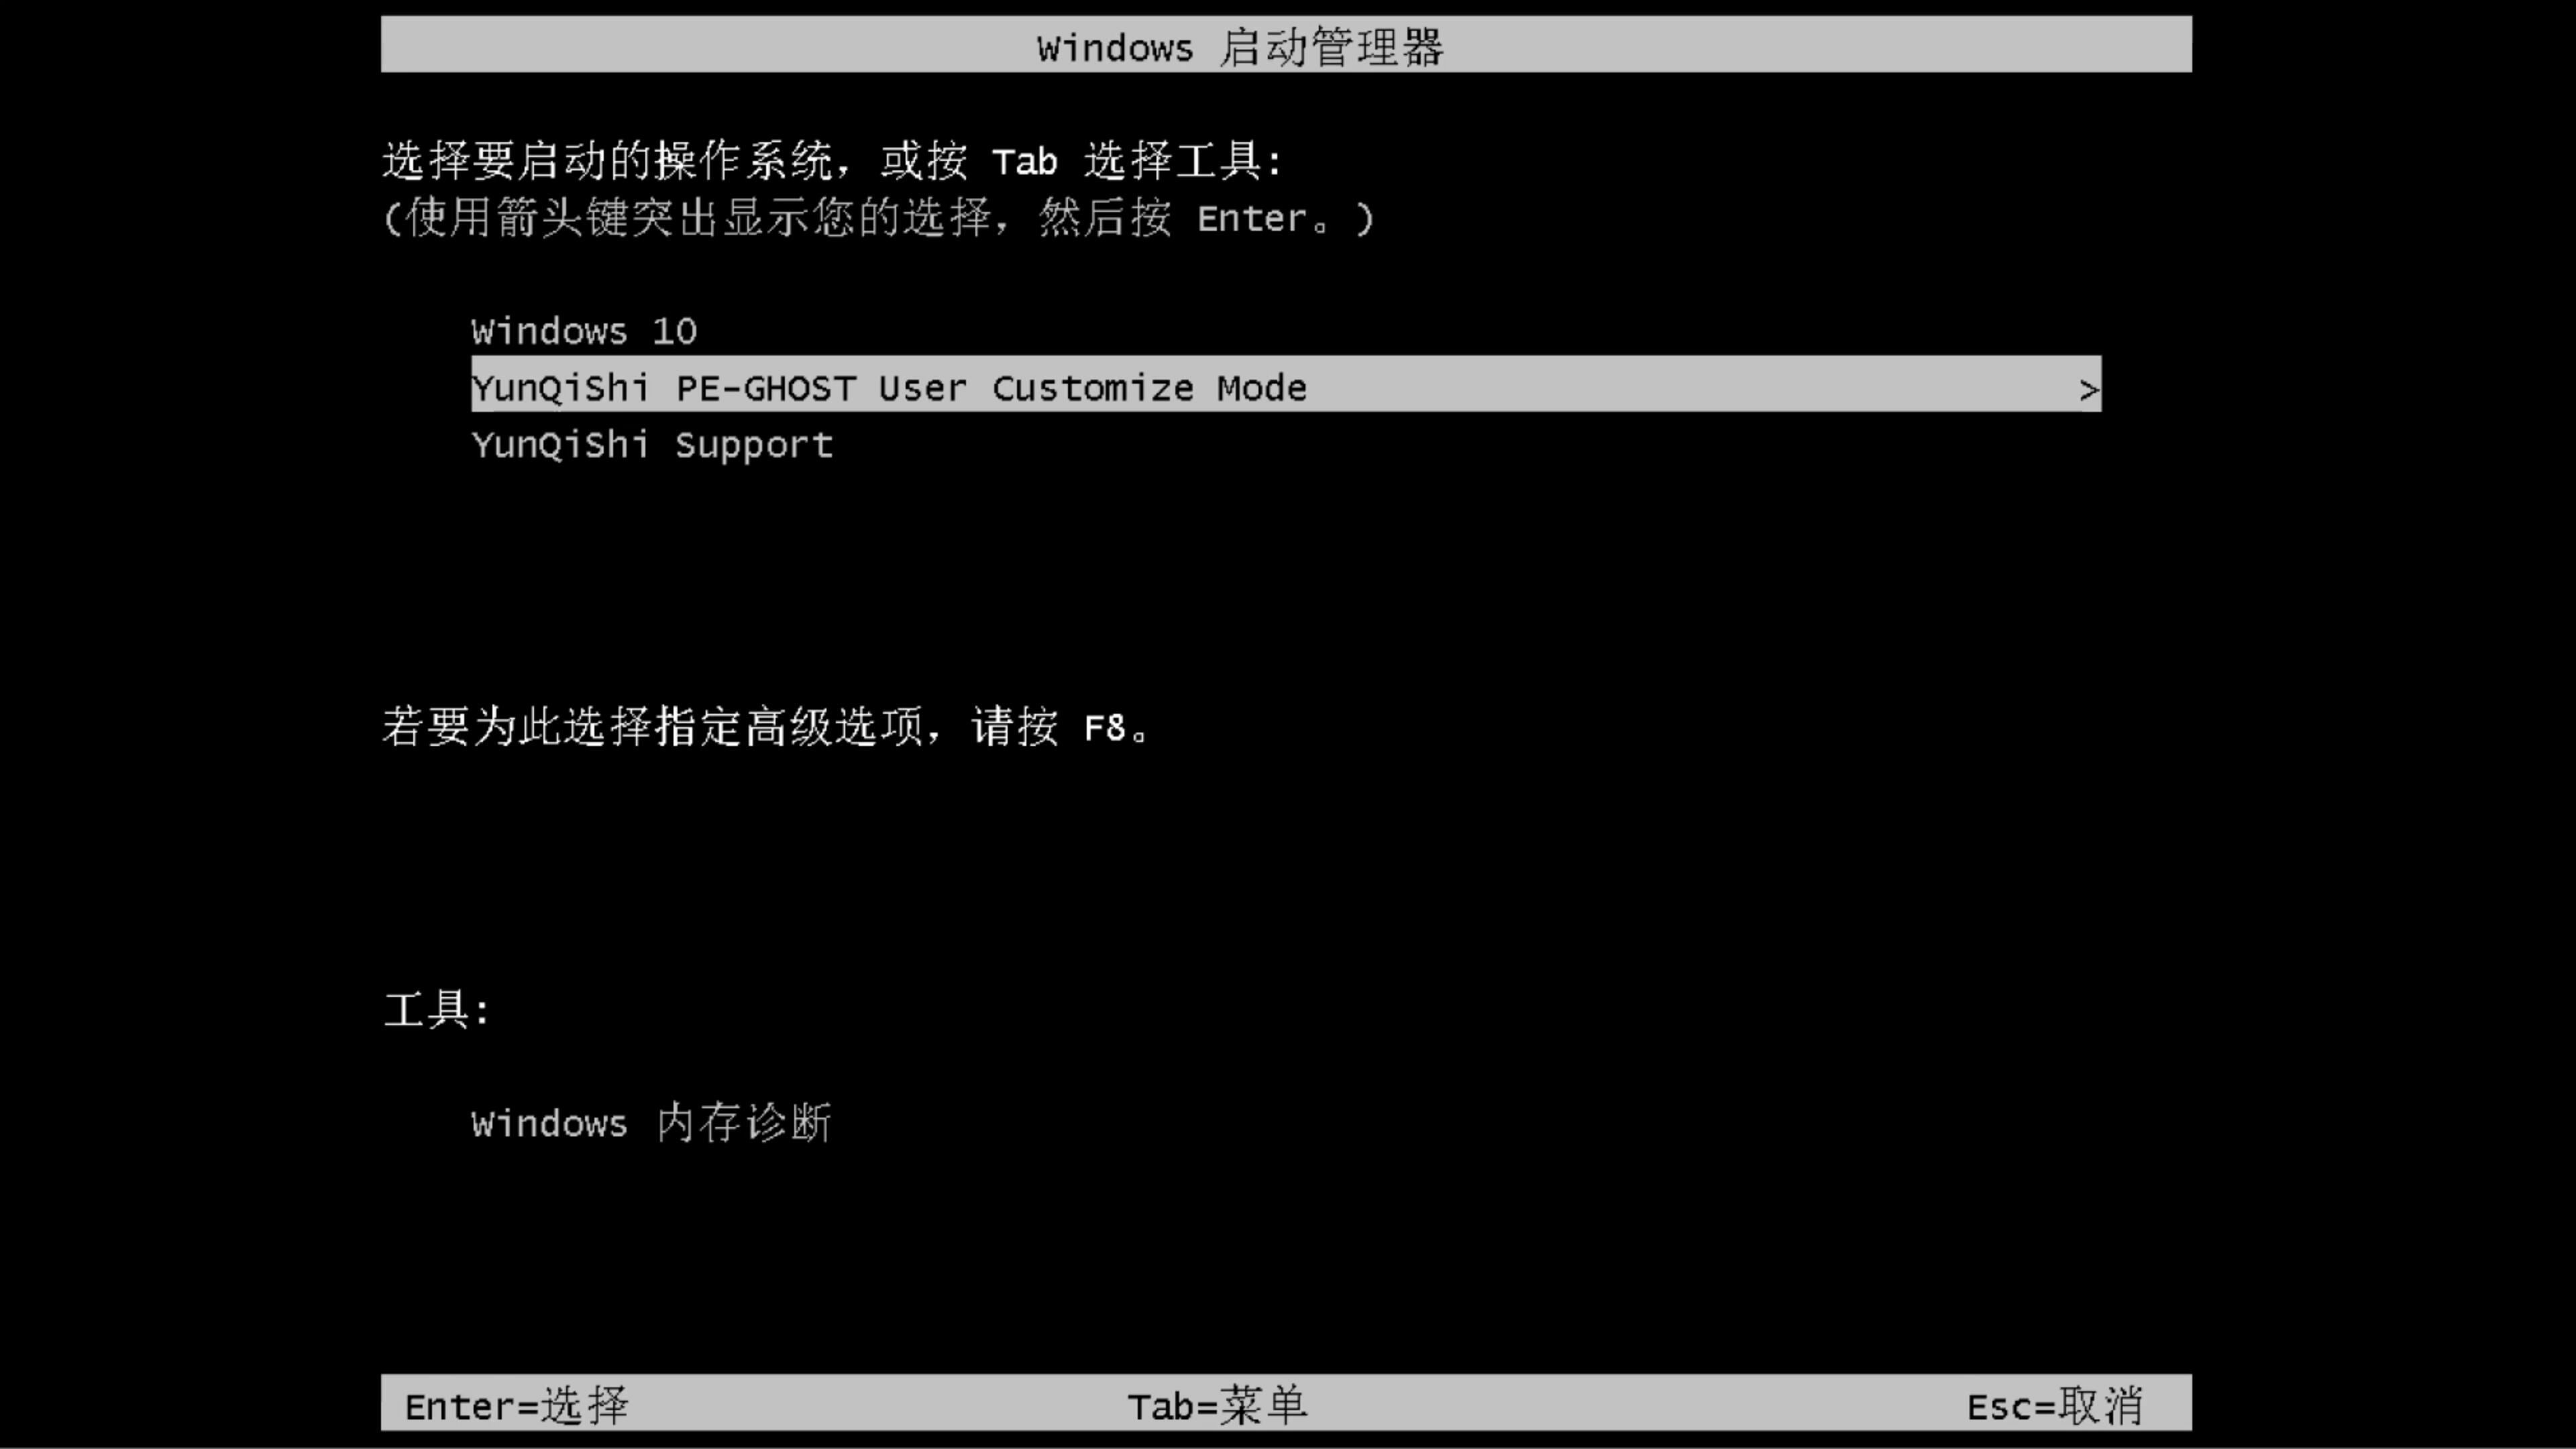The height and width of the screenshot is (1449, 2576).
Task: Select Windows 10 boot option
Action: point(582,331)
